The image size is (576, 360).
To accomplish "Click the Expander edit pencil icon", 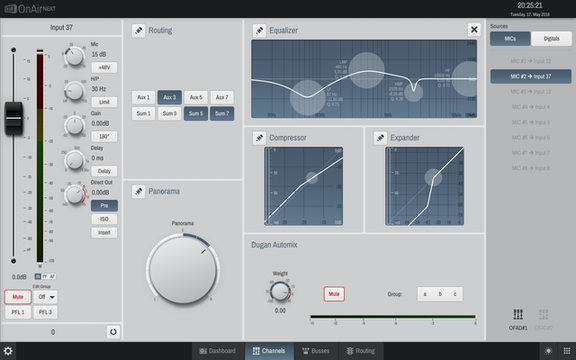I will tap(380, 138).
